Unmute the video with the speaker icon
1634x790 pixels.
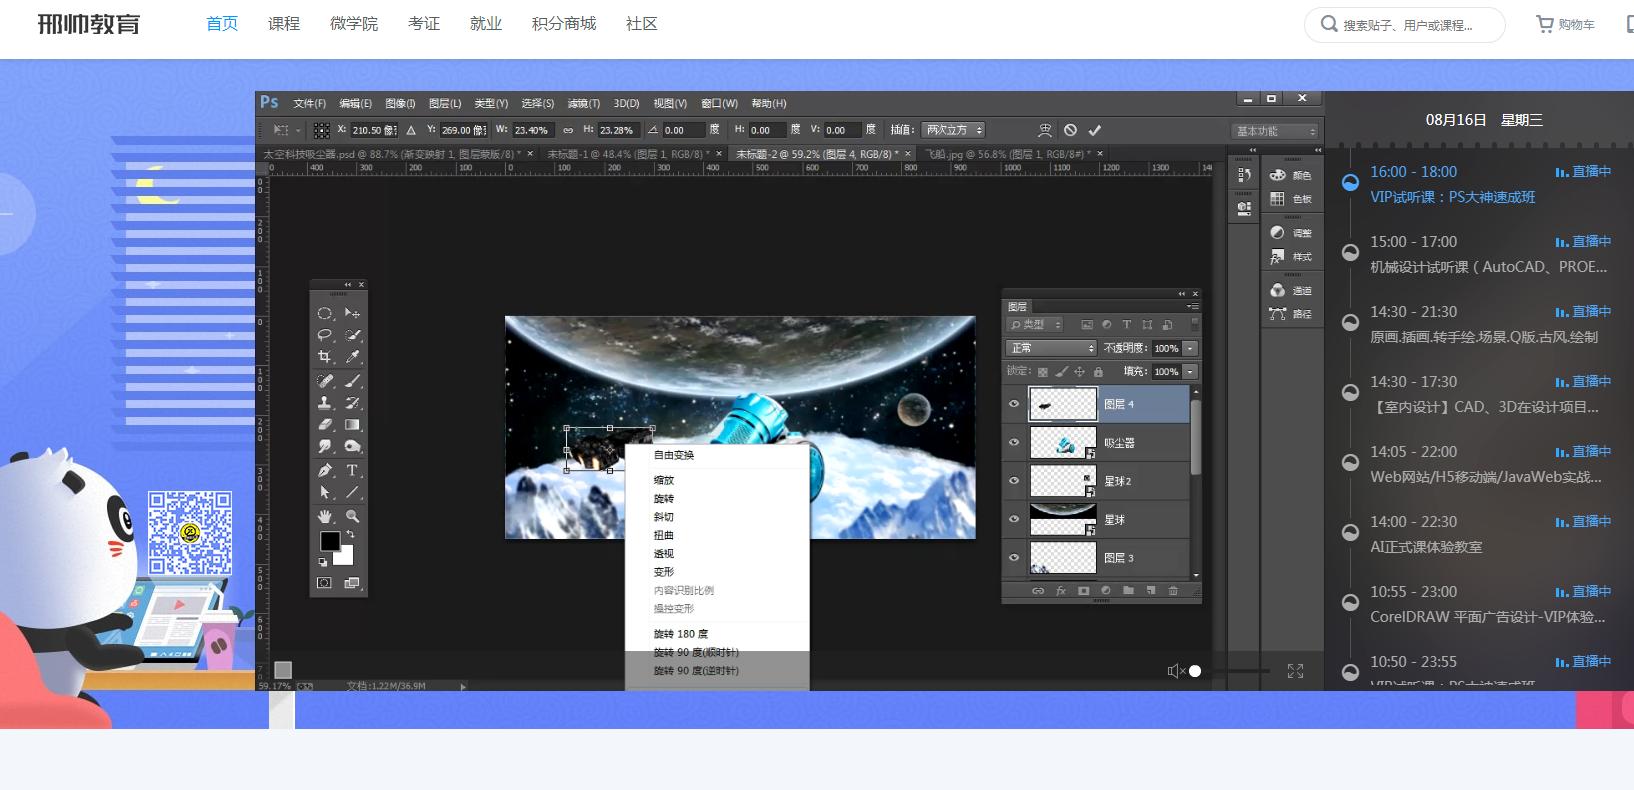[x=1175, y=671]
